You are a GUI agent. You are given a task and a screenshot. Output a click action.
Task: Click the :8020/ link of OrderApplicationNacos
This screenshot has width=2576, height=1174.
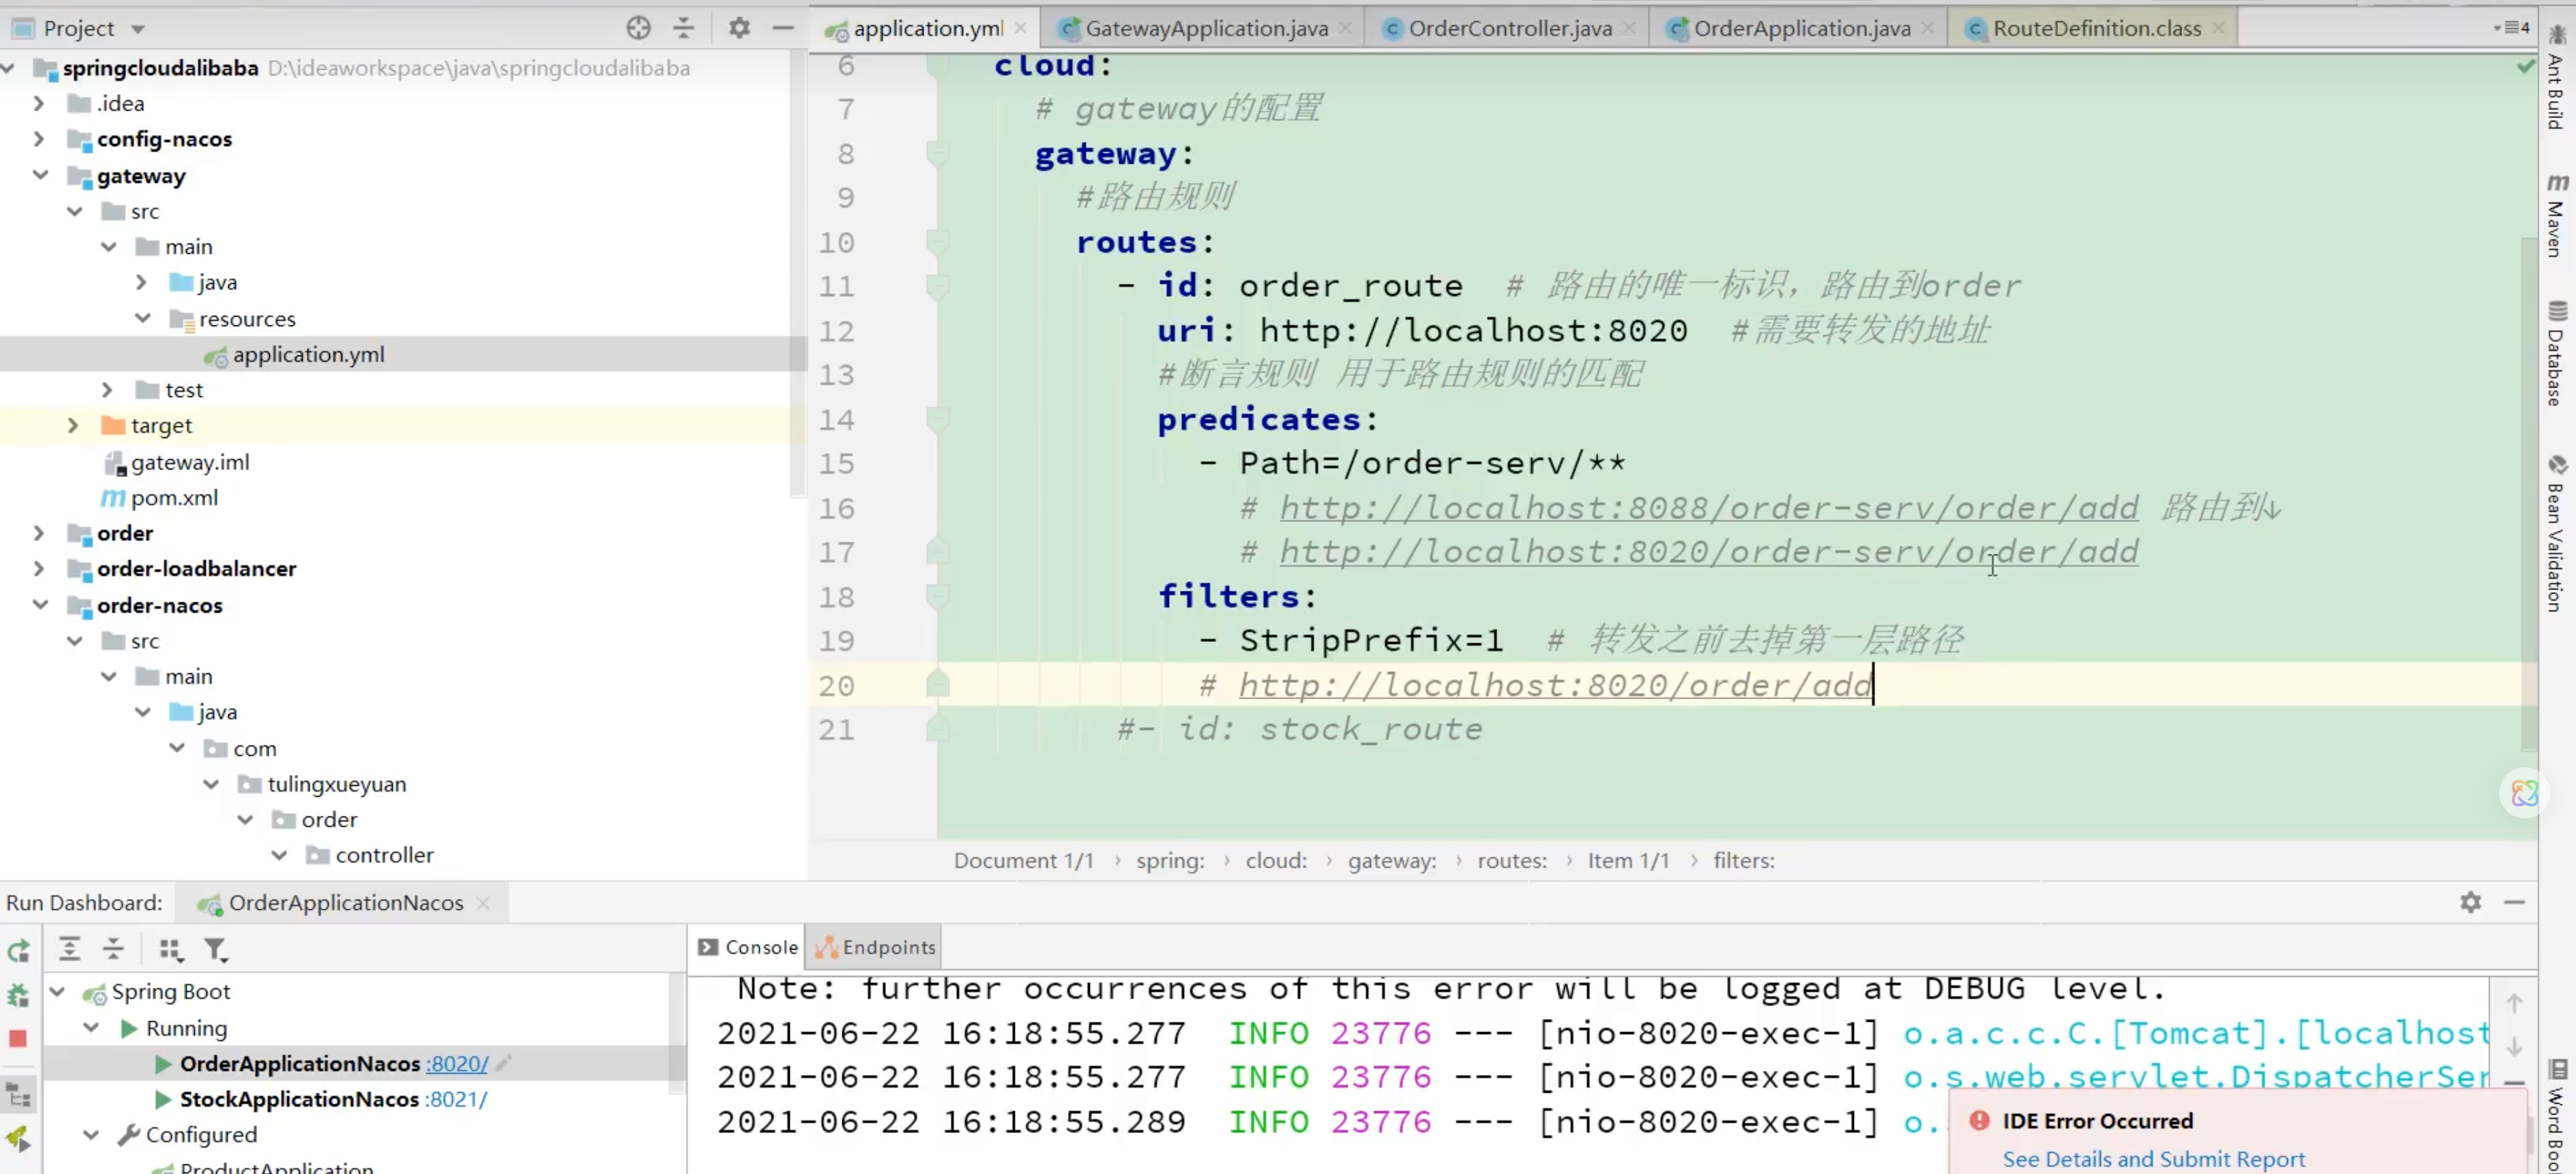[x=457, y=1063]
